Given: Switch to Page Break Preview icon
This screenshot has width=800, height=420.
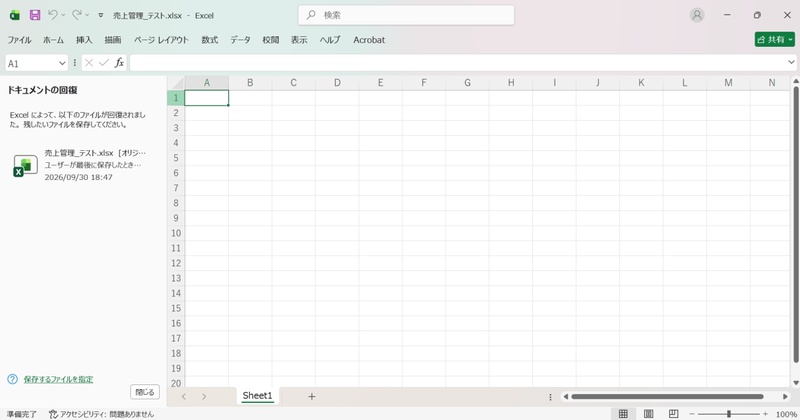Looking at the screenshot, I should 673,414.
